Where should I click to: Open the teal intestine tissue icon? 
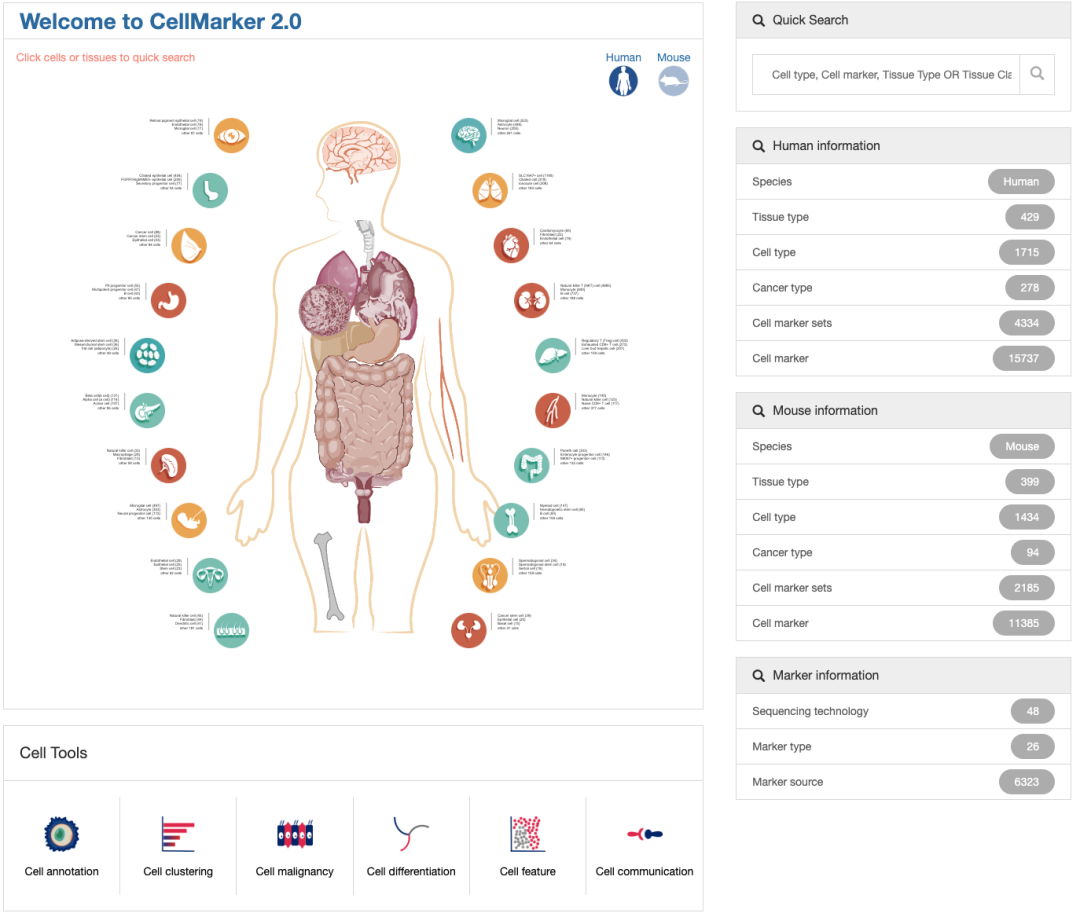pos(532,465)
